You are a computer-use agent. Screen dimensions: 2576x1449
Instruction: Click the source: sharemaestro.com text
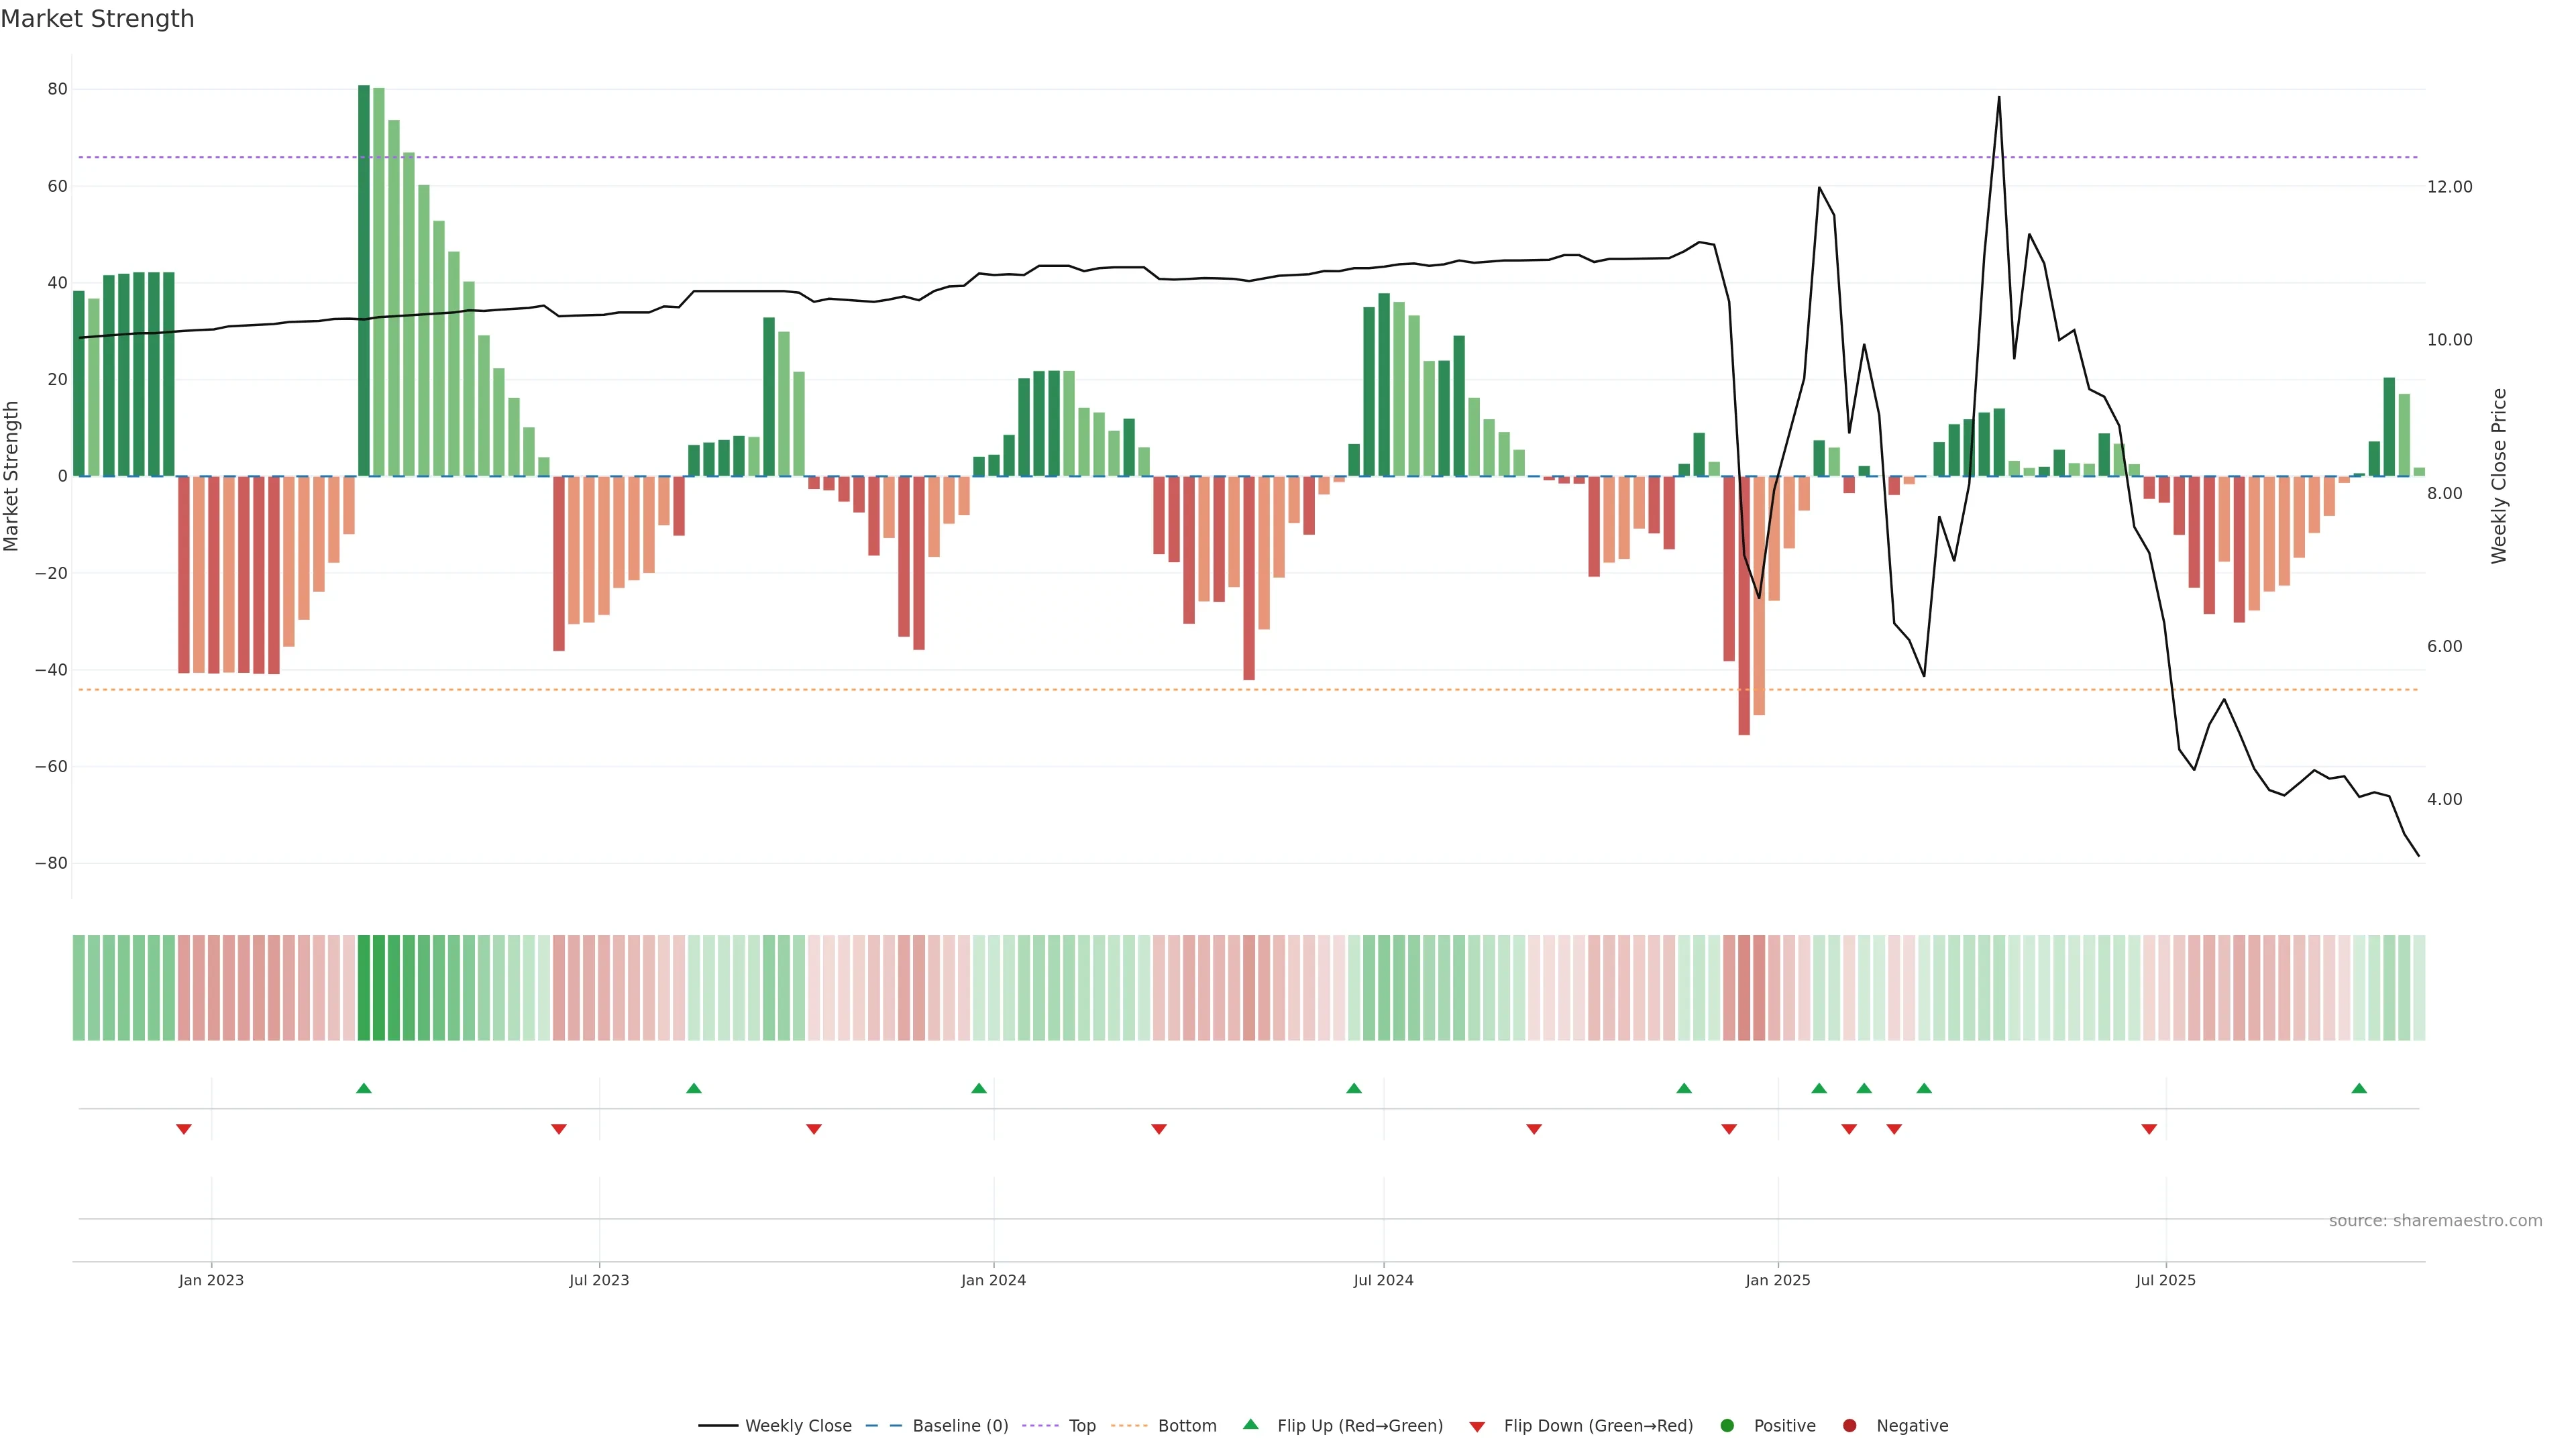[x=2435, y=1220]
